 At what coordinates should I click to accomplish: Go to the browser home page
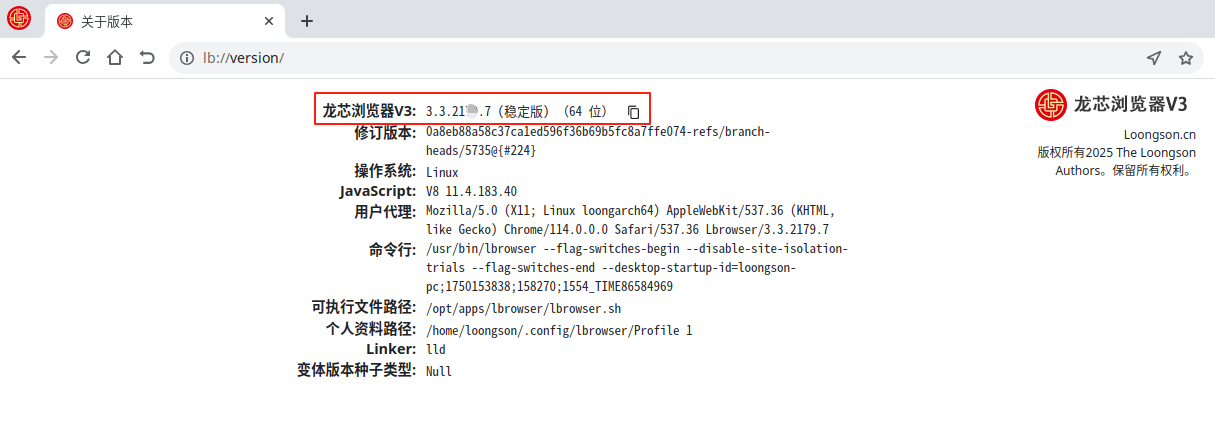(115, 58)
